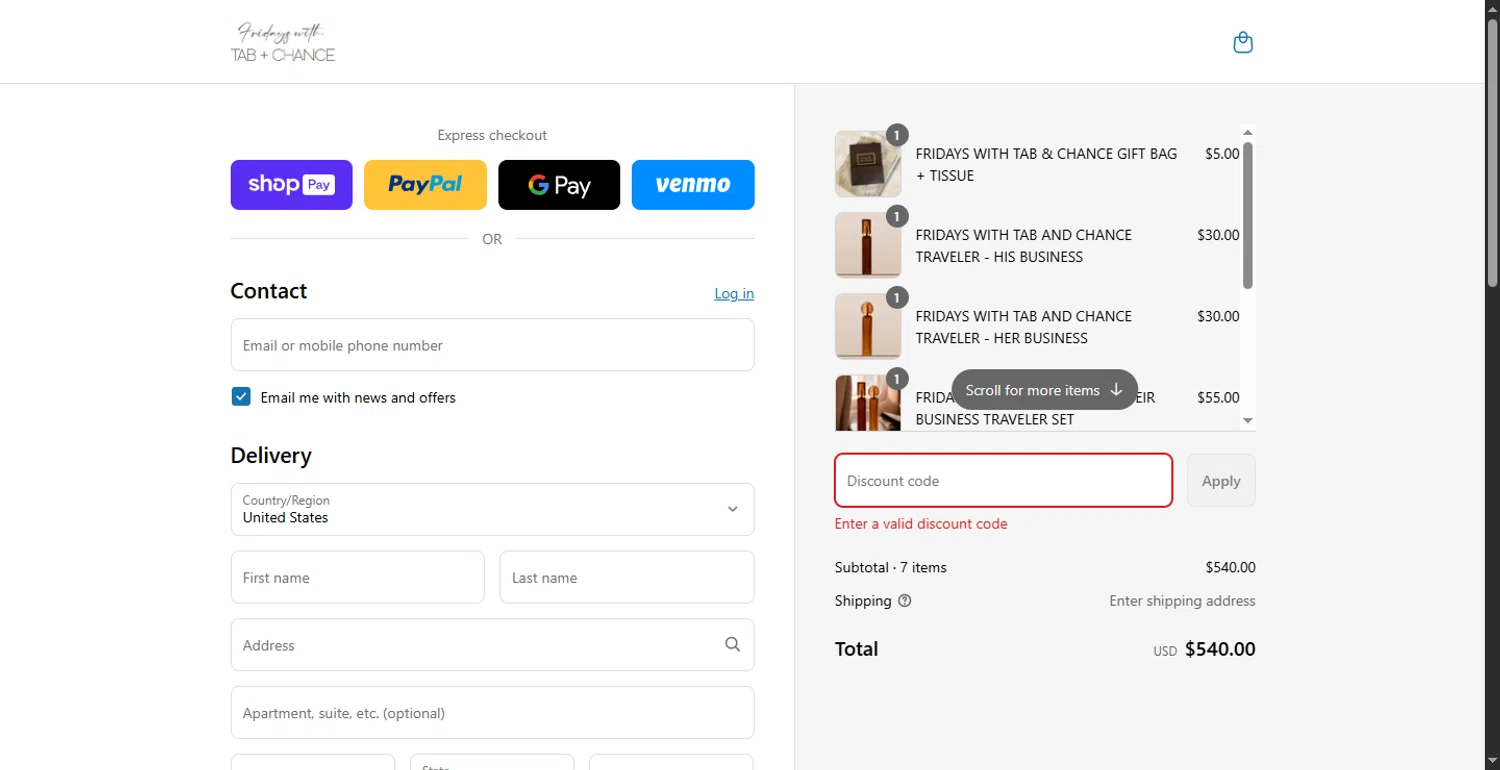This screenshot has height=770, width=1500.
Task: Open the shopping bag cart icon
Action: 1243,42
